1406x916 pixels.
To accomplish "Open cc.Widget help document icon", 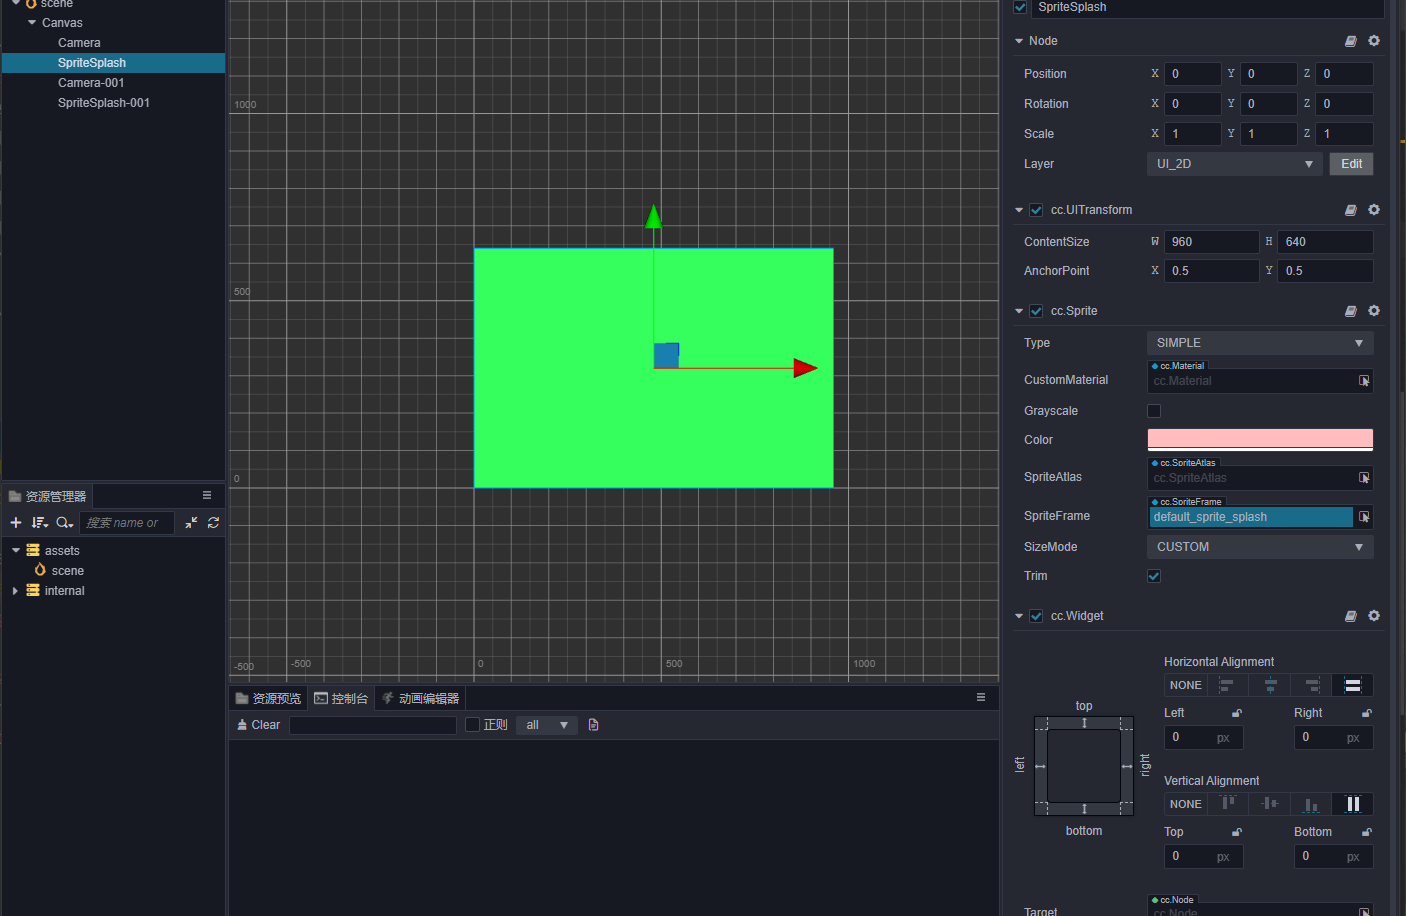I will click(1351, 616).
